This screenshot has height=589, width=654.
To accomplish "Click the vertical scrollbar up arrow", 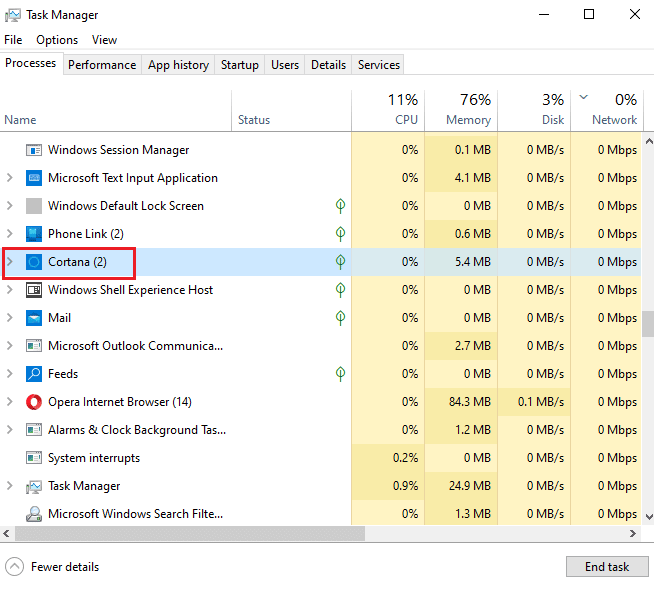I will (649, 141).
